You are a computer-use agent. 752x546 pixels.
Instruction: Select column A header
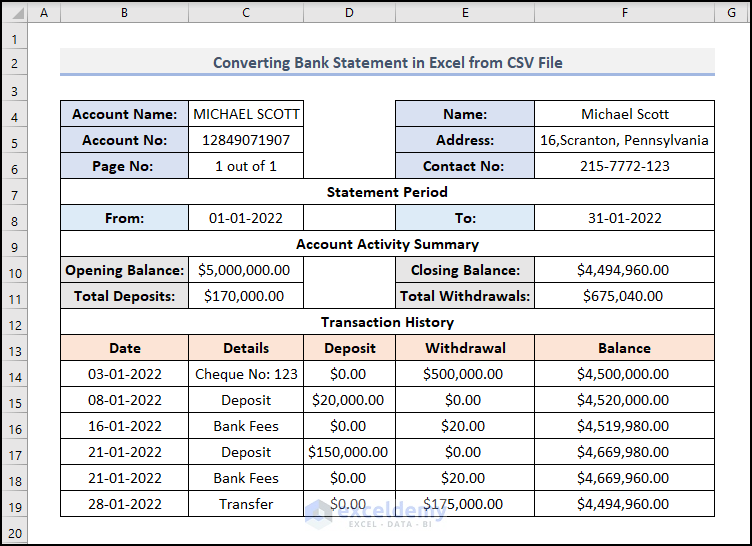click(44, 13)
